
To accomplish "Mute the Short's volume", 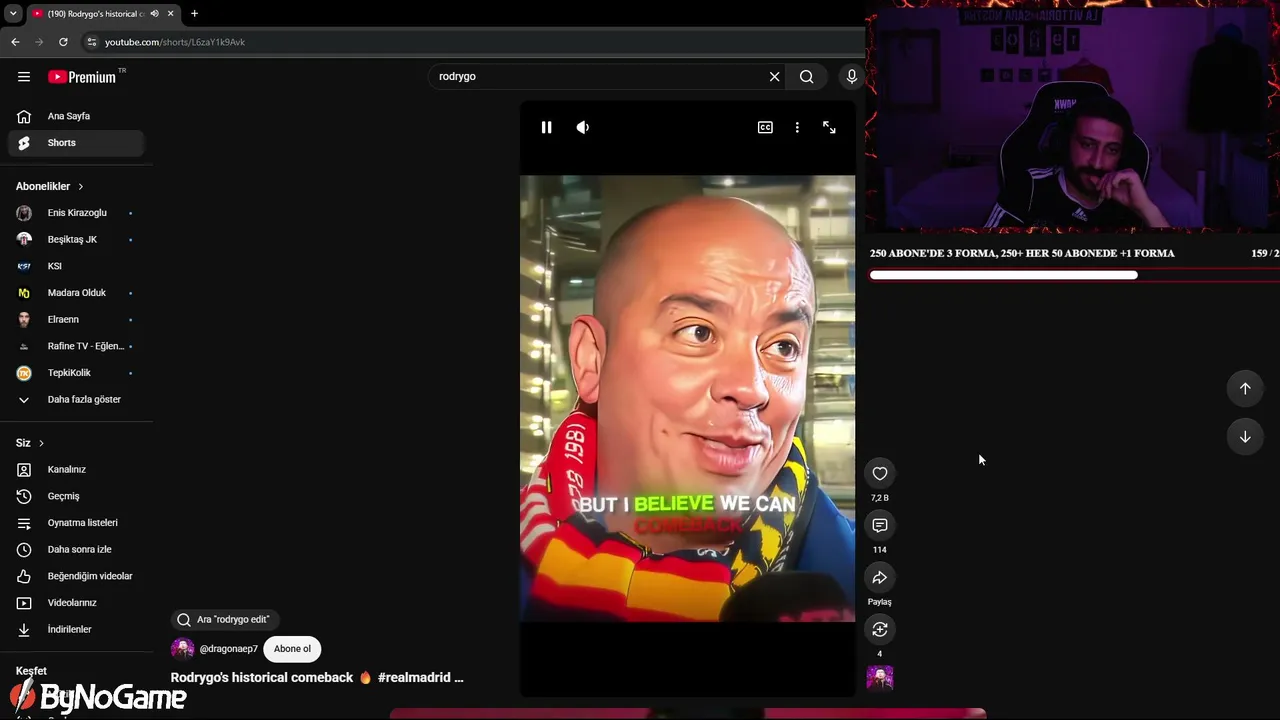I will (x=582, y=127).
